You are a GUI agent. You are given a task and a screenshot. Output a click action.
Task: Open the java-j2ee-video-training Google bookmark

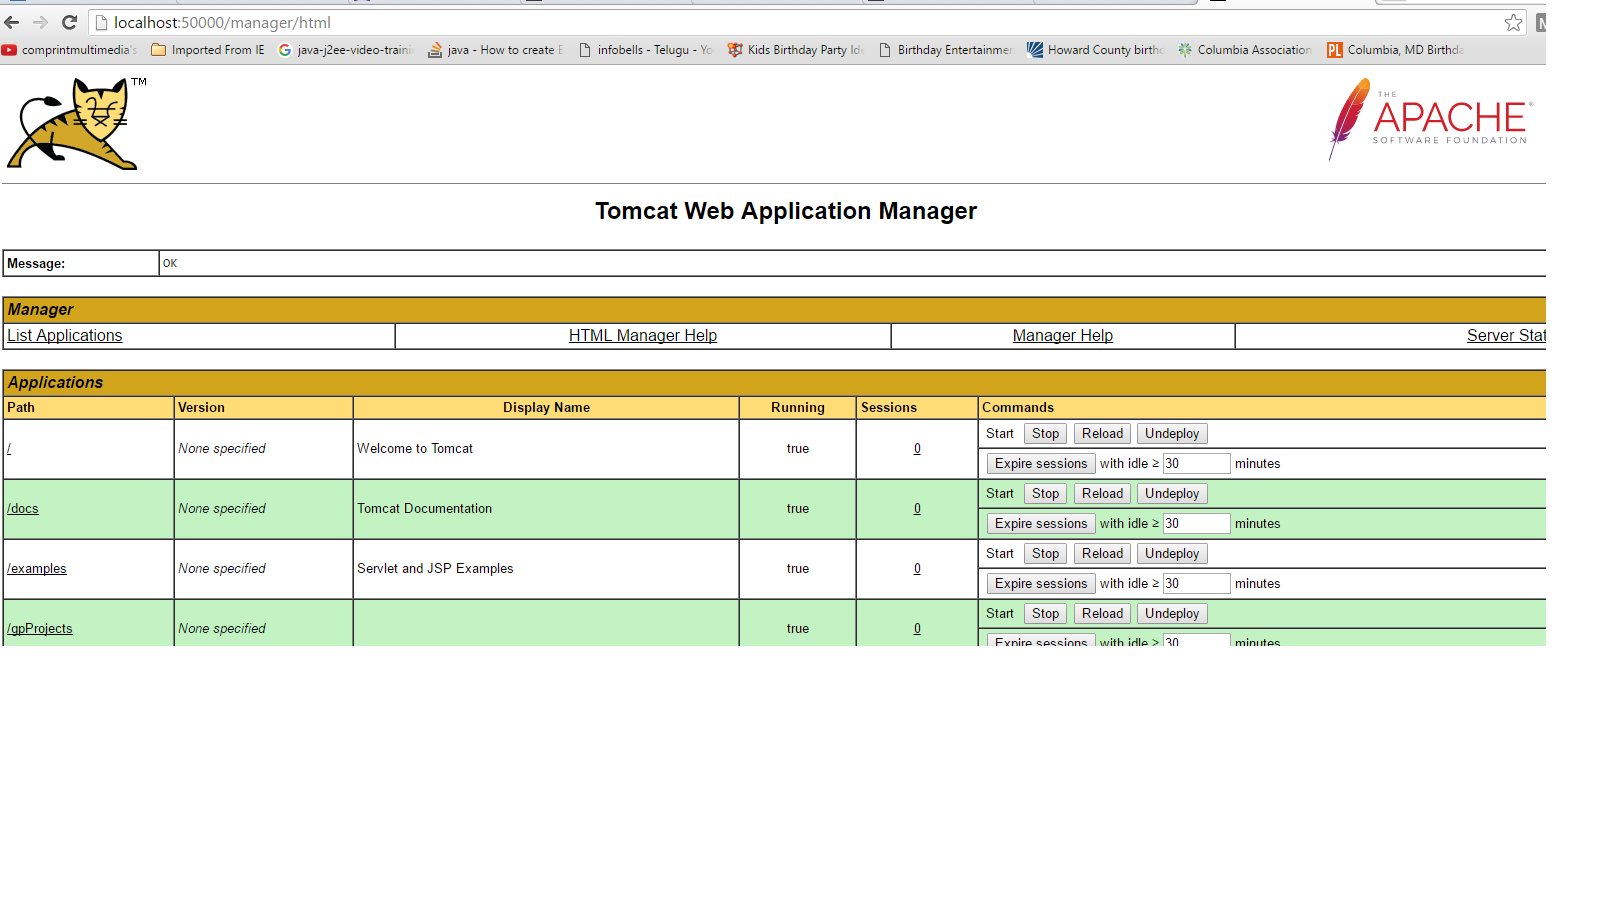click(x=345, y=50)
